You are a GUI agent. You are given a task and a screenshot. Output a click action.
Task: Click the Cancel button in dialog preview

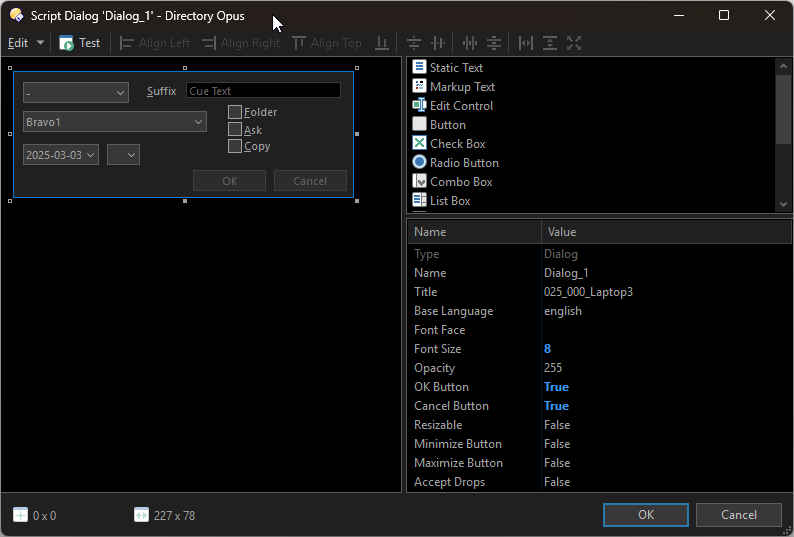(x=310, y=181)
